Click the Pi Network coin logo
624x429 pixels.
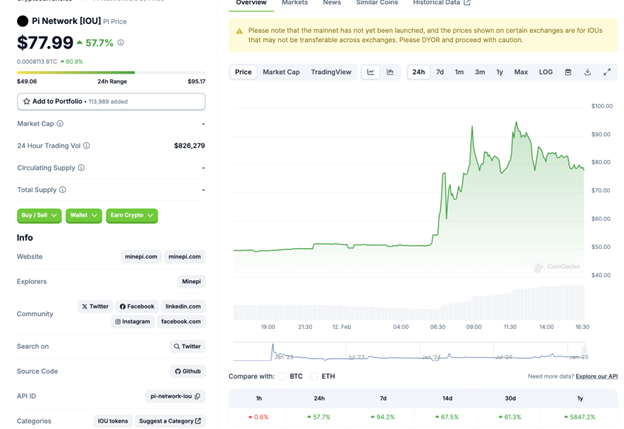tap(23, 21)
